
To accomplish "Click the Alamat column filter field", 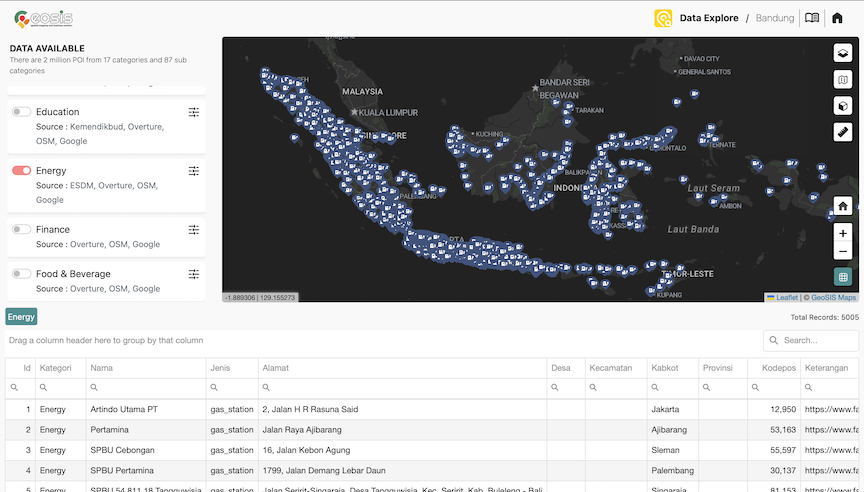I will click(402, 388).
